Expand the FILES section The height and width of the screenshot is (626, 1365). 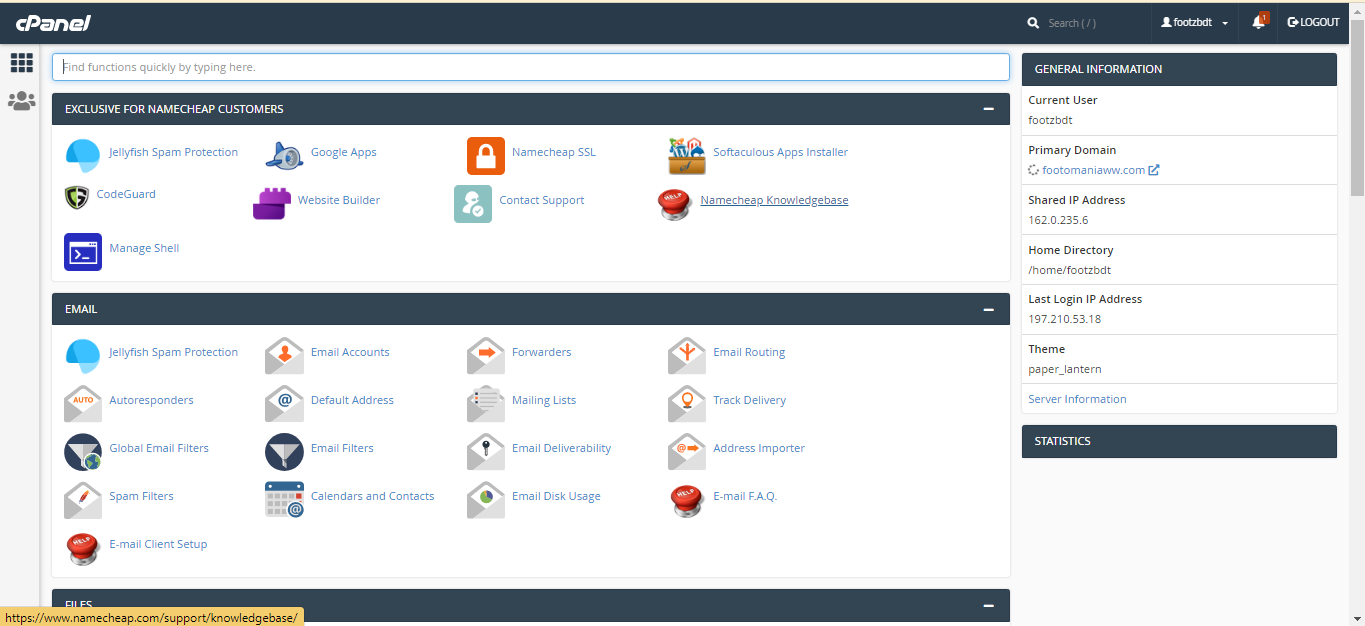(x=988, y=605)
